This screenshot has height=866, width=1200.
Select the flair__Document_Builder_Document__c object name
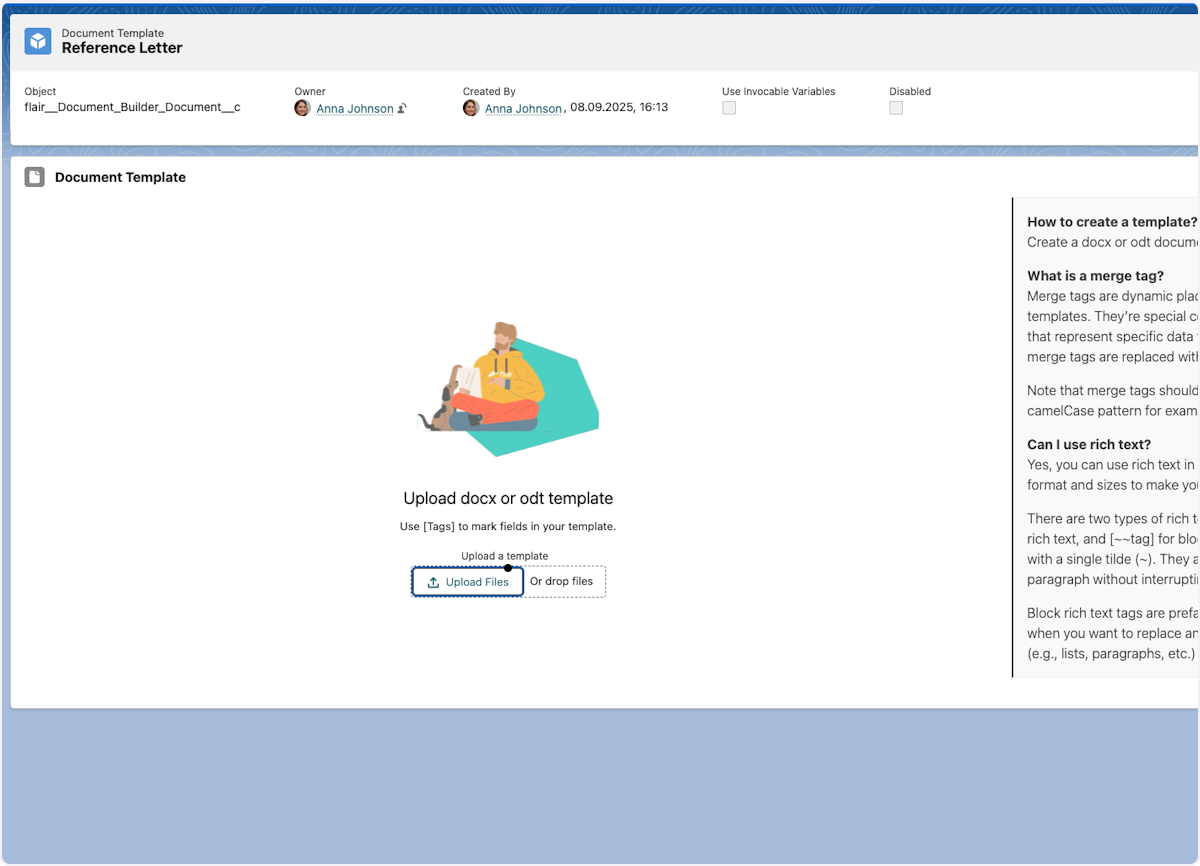[131, 107]
